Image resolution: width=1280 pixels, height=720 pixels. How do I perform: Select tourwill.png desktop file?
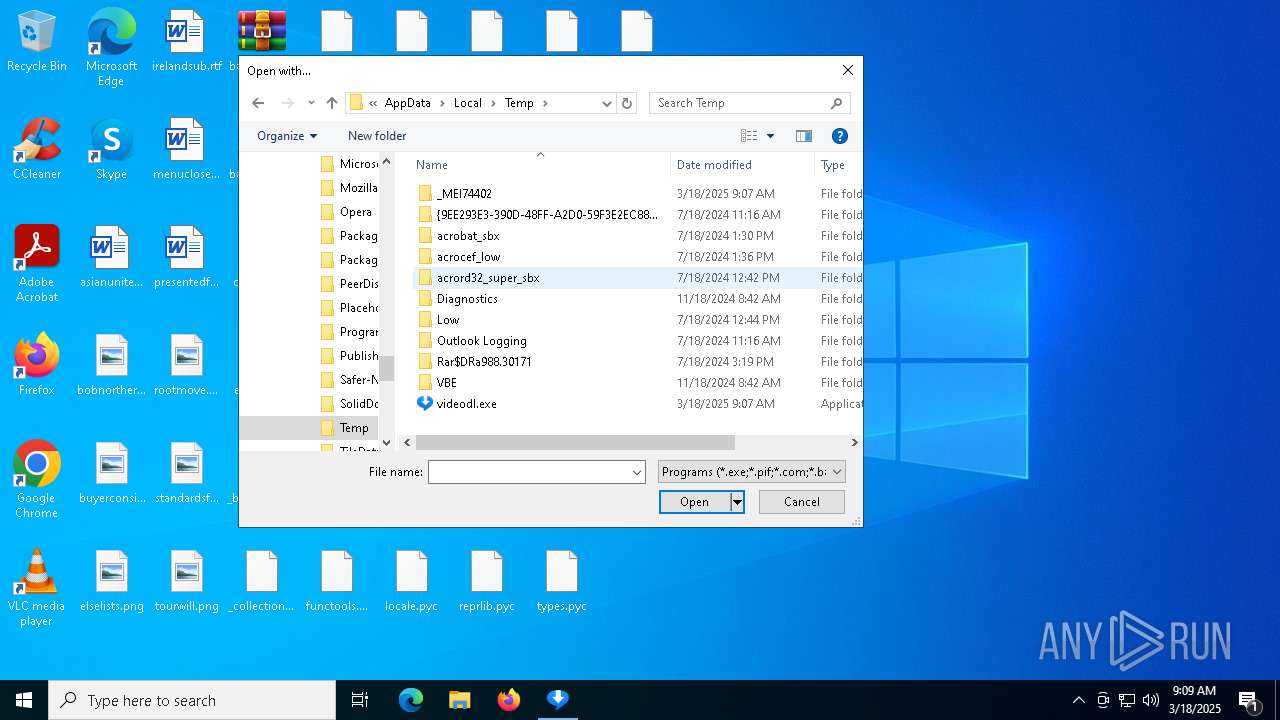coord(186,582)
